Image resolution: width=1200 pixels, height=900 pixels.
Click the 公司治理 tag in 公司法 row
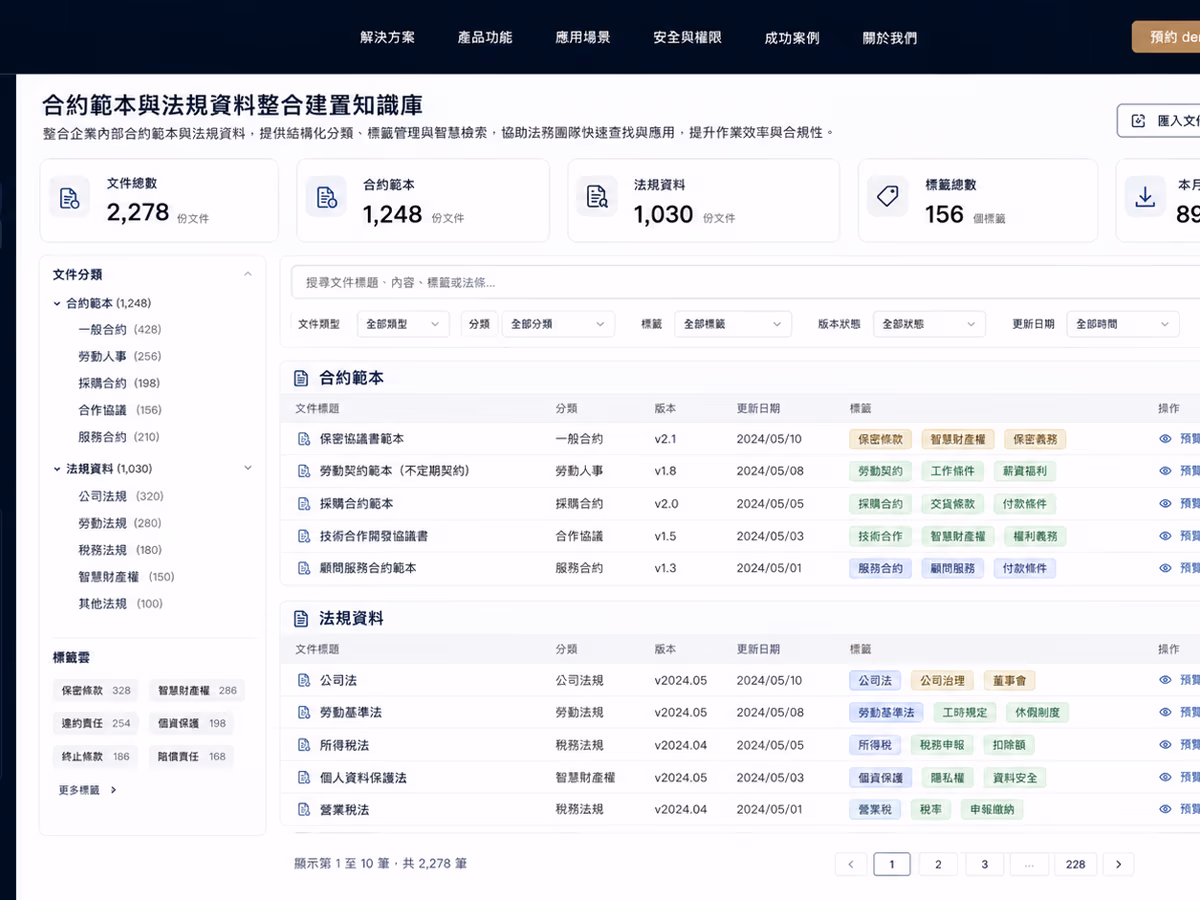coord(942,680)
